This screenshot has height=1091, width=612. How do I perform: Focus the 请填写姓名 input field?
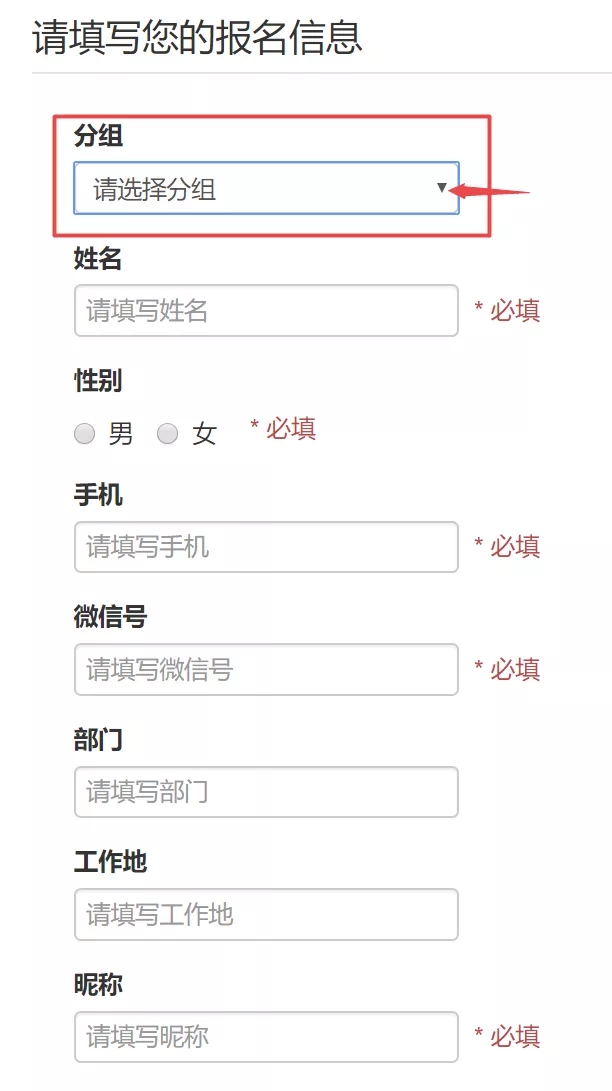pos(266,311)
